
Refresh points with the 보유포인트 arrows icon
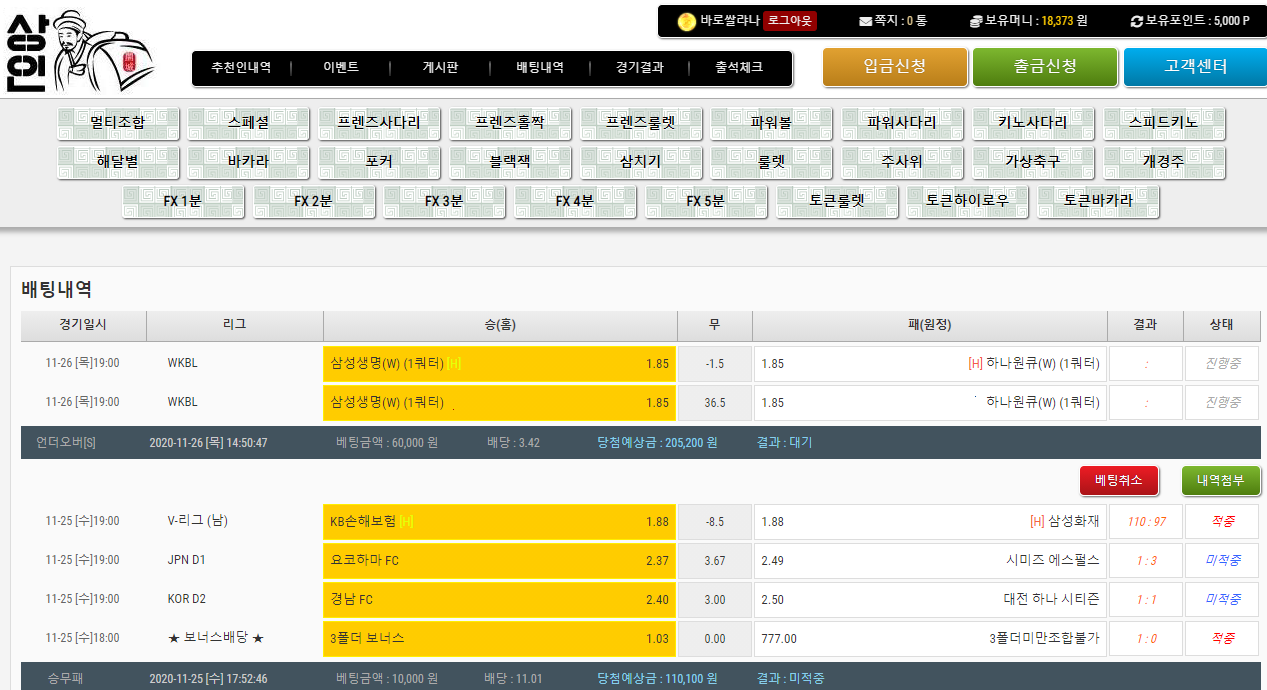tap(1136, 21)
